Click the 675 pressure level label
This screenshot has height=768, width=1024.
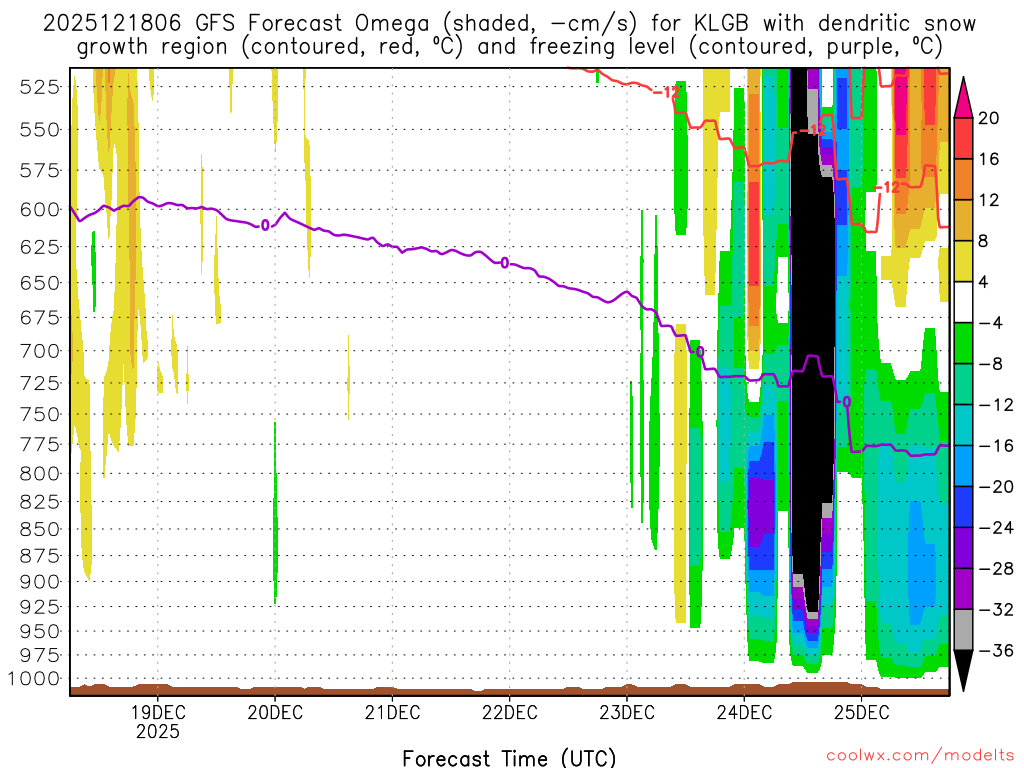pyautogui.click(x=40, y=317)
